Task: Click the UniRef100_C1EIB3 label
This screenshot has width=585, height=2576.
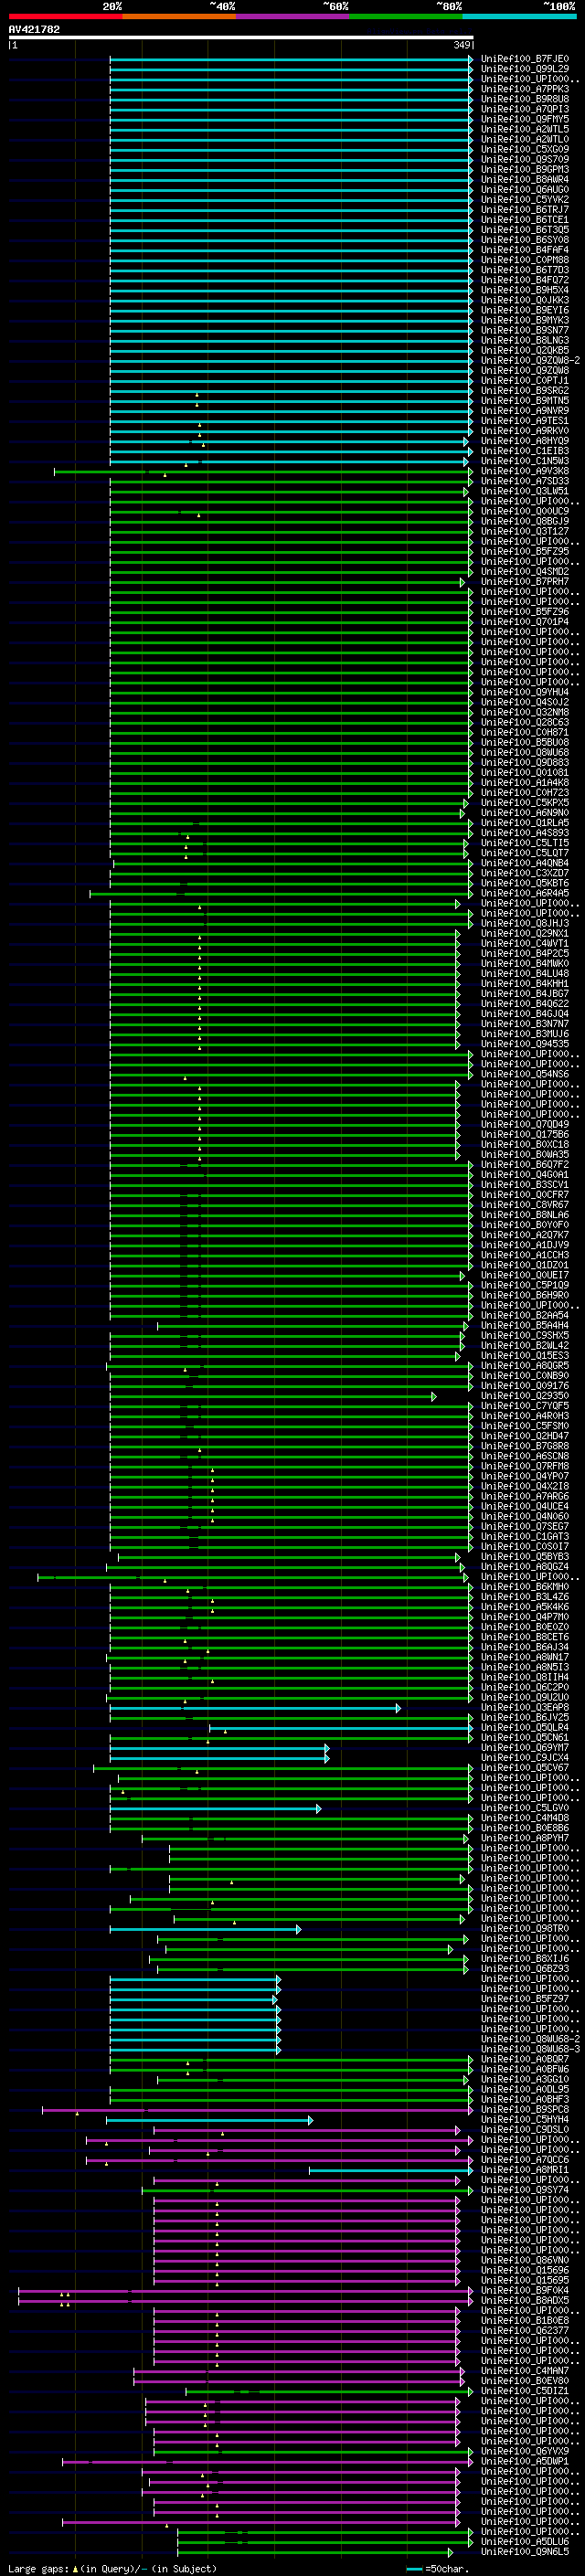Action: pyautogui.click(x=525, y=451)
